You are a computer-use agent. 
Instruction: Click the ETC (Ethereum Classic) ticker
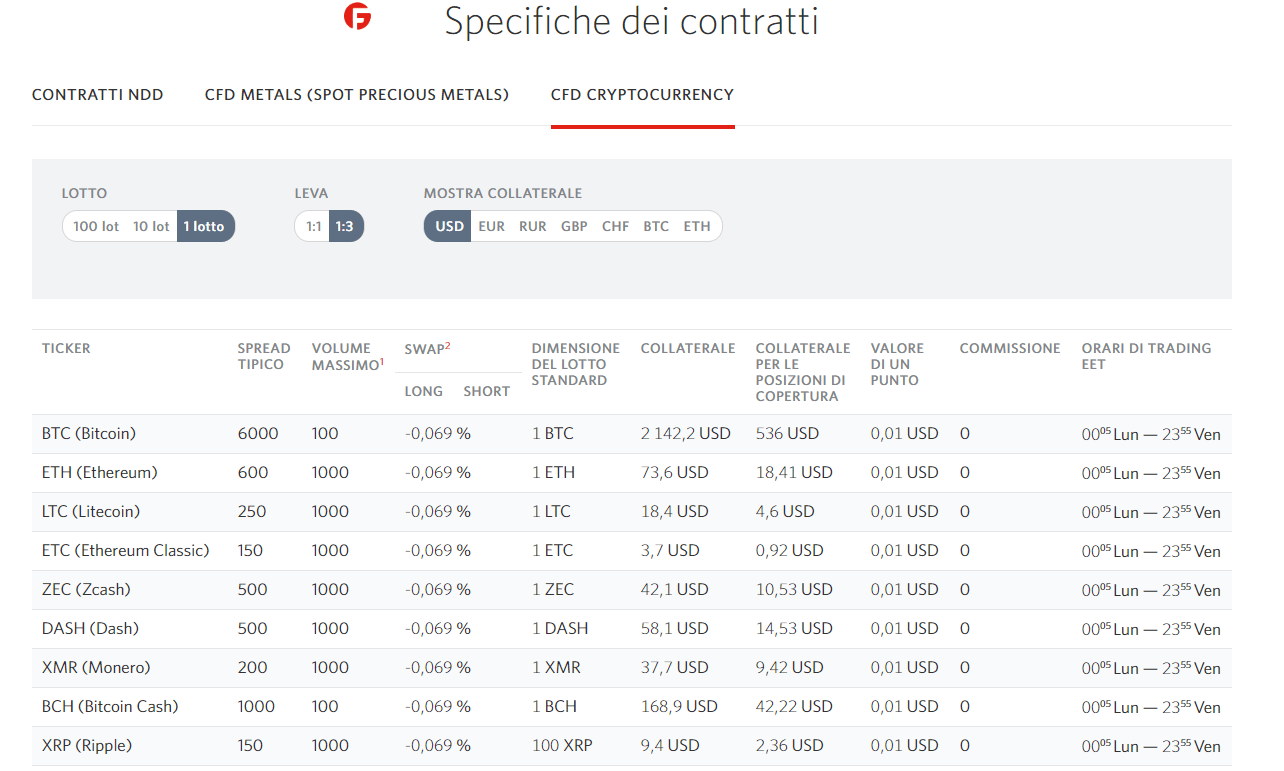pyautogui.click(x=126, y=550)
